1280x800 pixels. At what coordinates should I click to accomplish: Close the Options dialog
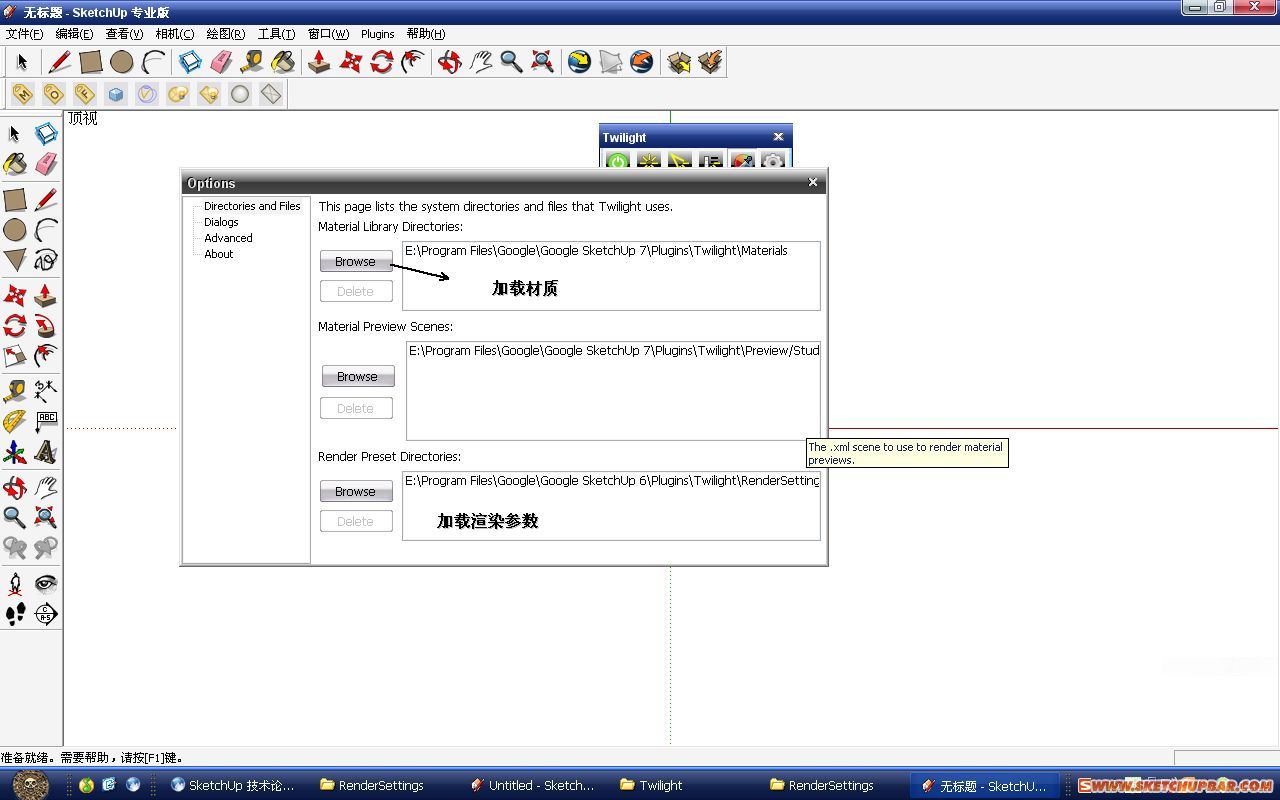(813, 182)
